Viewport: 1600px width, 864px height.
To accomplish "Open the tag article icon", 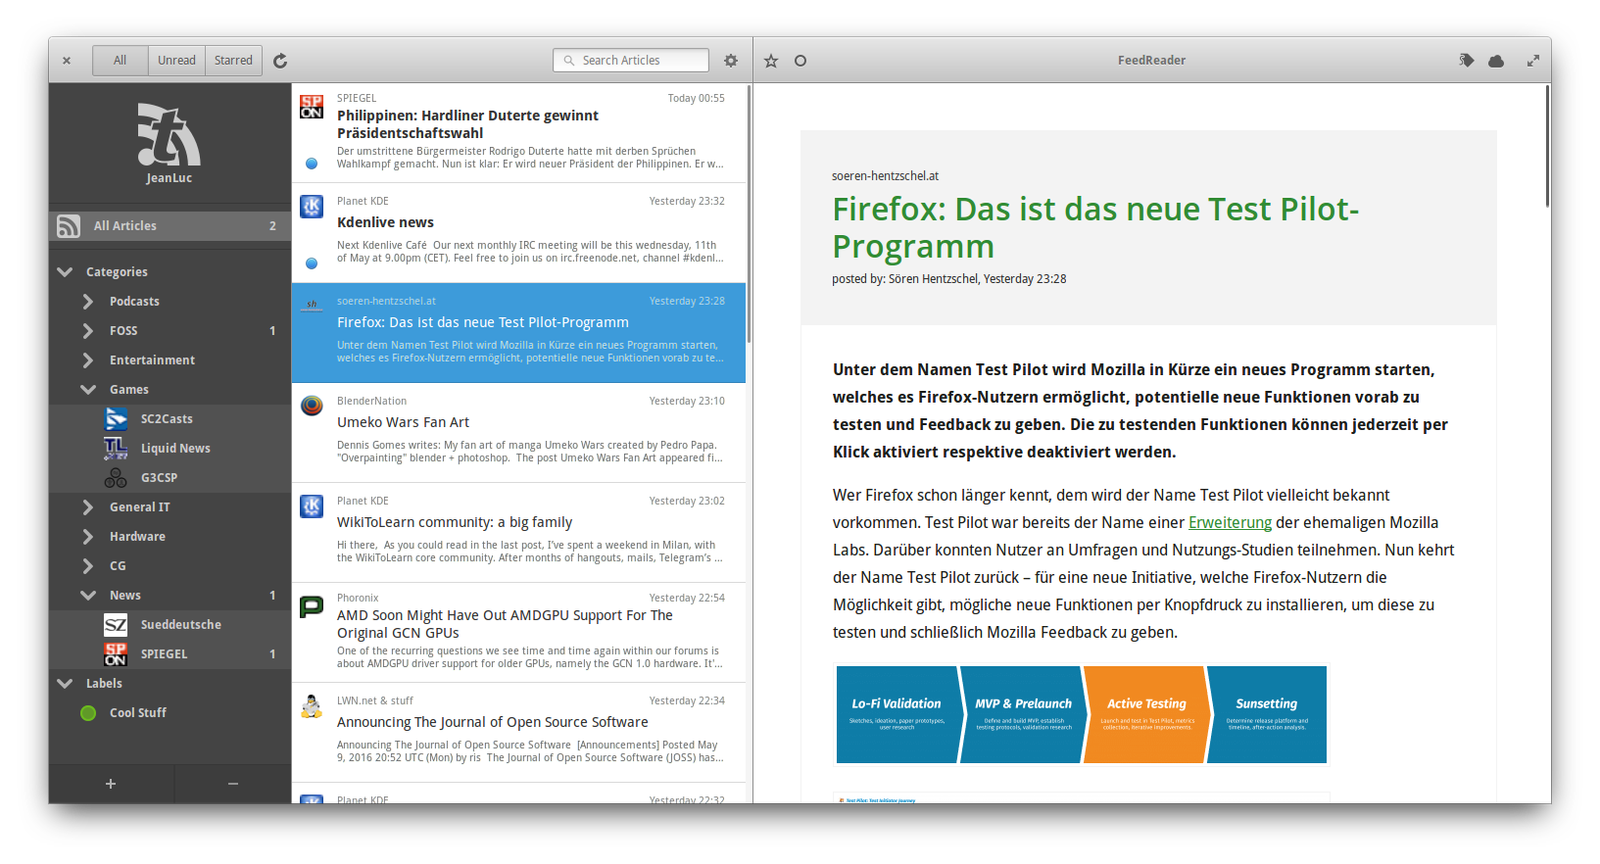I will 1466,61.
